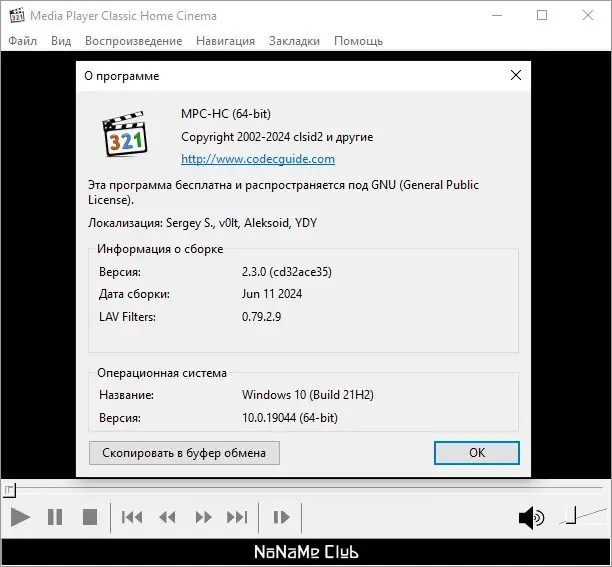Image resolution: width=612 pixels, height=567 pixels.
Task: Click the Pause button
Action: [55, 517]
